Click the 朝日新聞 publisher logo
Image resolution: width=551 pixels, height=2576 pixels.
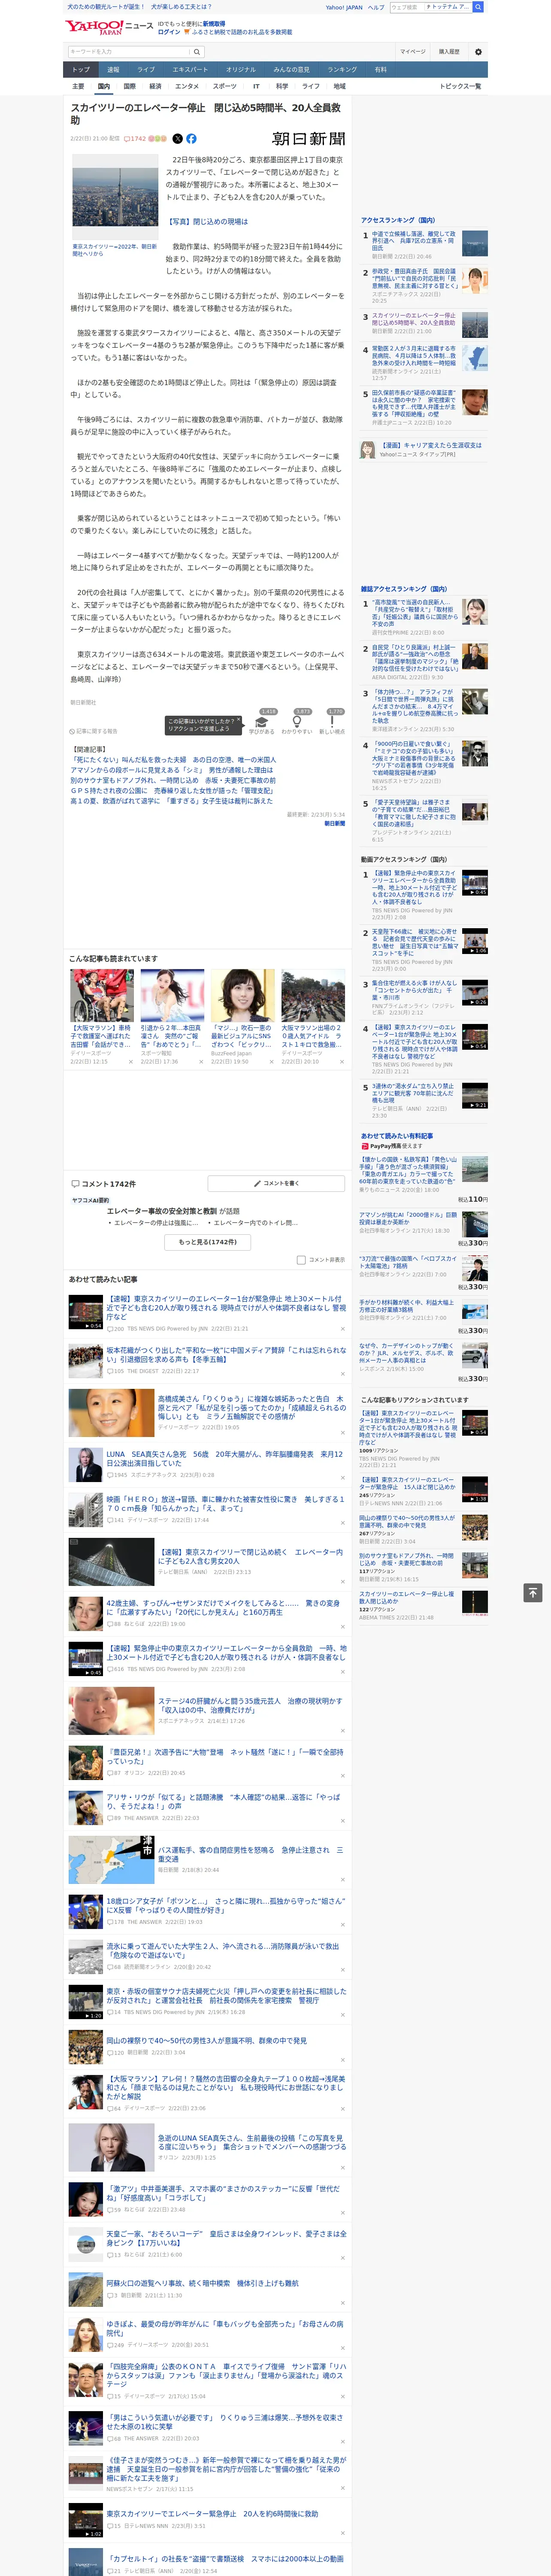(309, 139)
